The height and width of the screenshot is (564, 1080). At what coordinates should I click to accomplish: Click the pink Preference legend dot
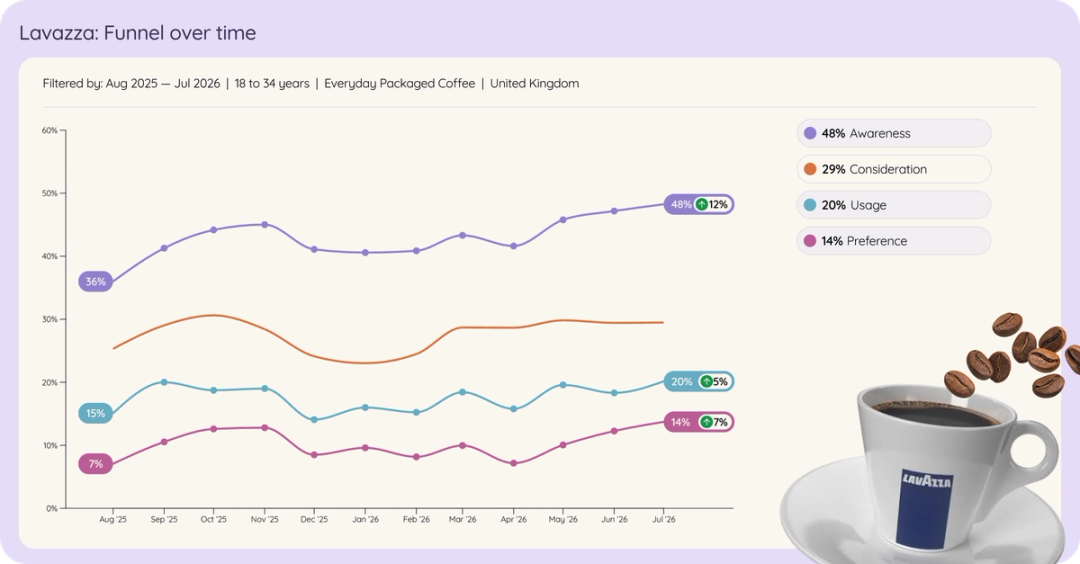(x=810, y=241)
